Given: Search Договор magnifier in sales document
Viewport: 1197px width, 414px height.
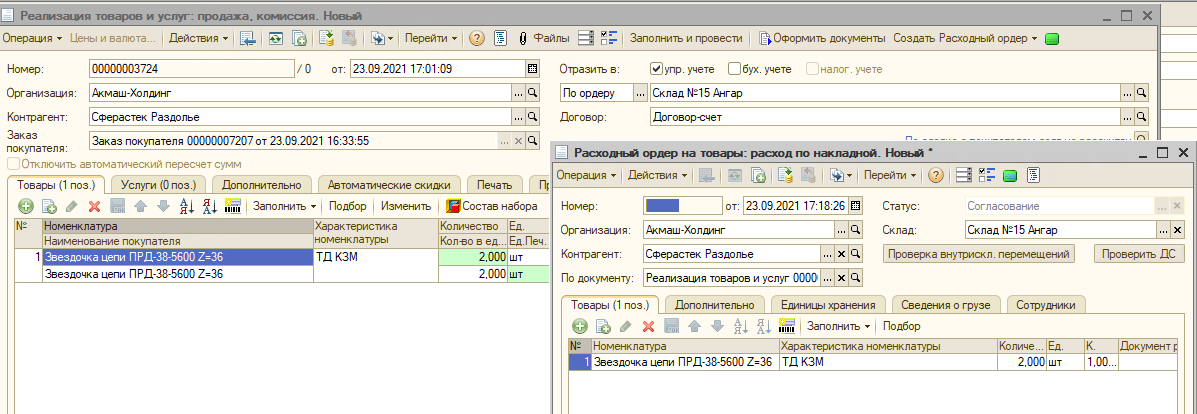Looking at the screenshot, I should pos(1141,118).
